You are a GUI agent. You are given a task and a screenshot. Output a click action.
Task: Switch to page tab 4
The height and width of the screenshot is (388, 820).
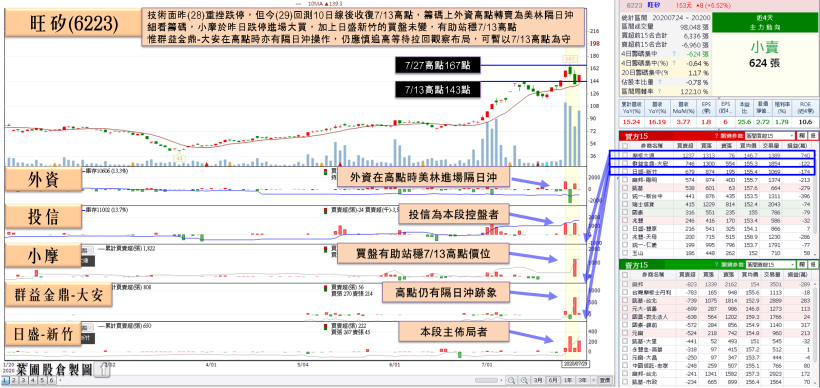click(32, 381)
